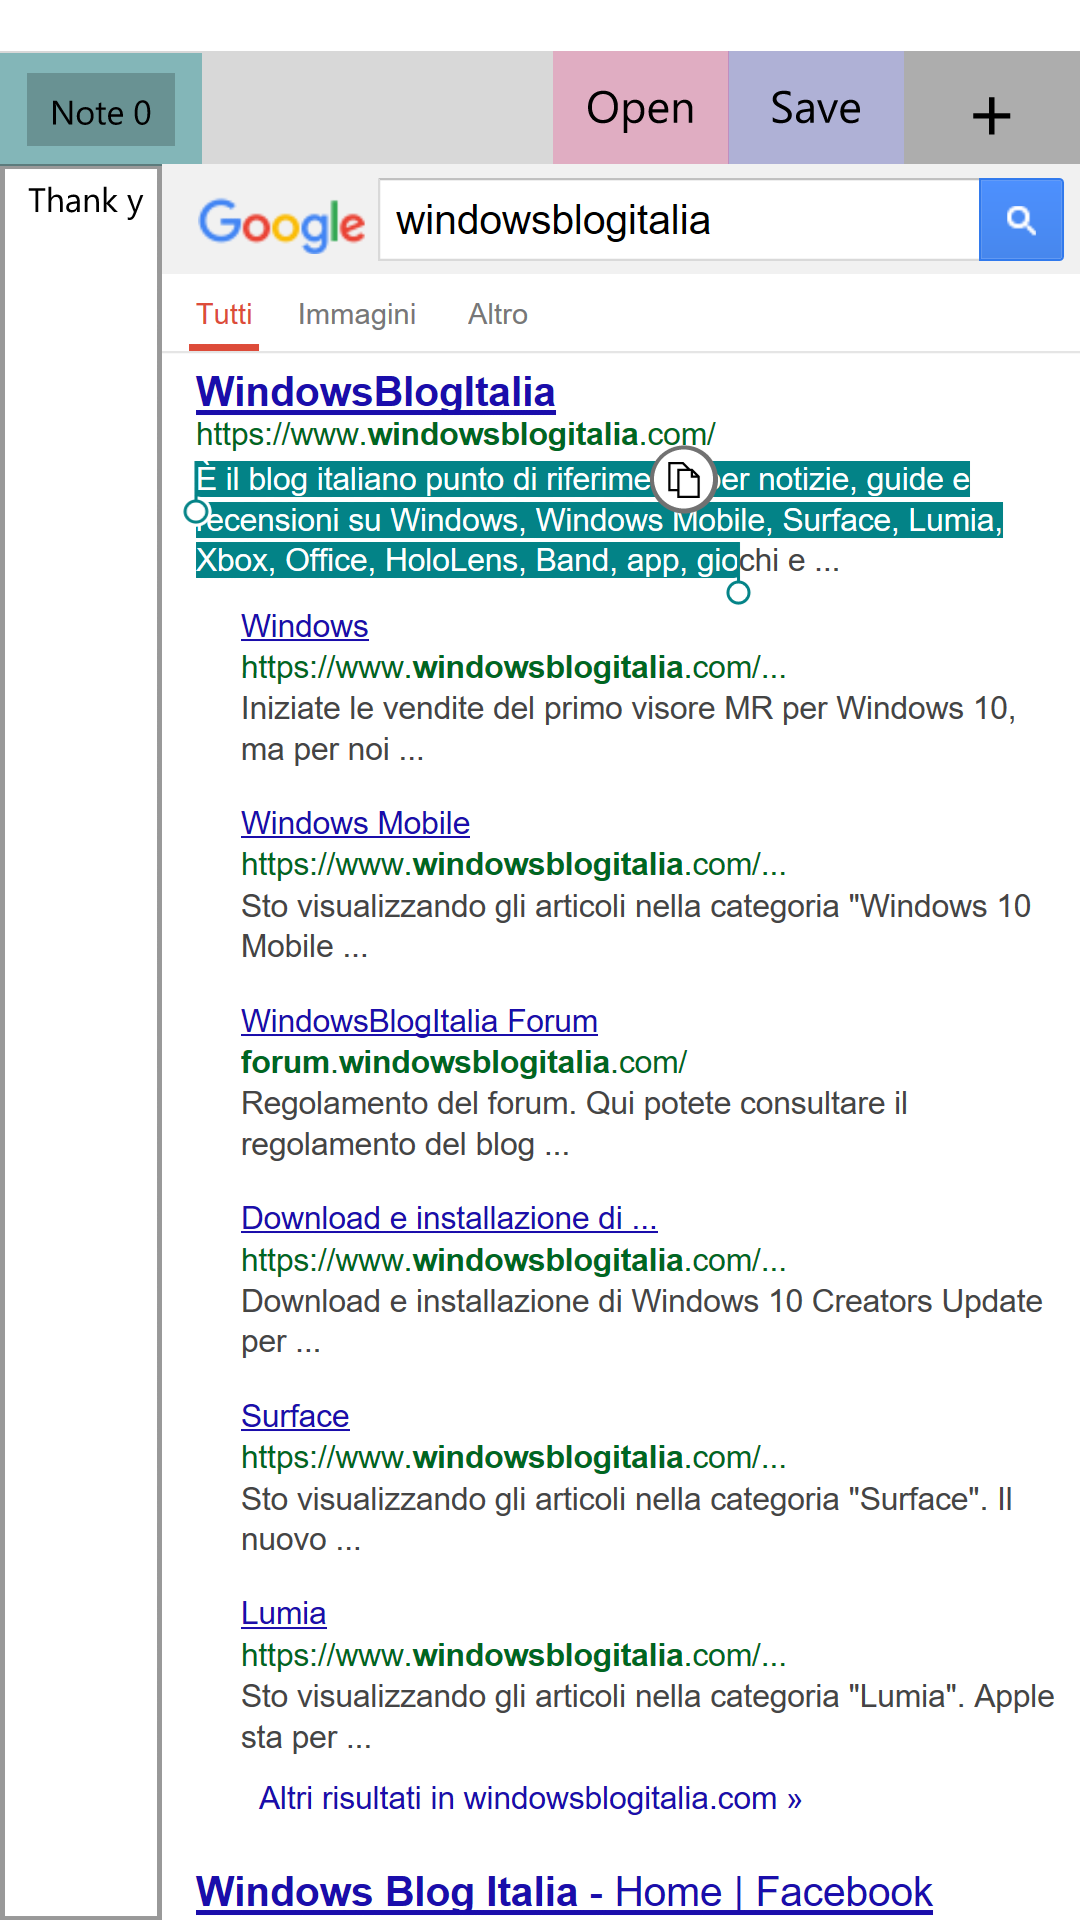Open Windows Blog Italia Facebook result
This screenshot has width=1080, height=1920.
564,1892
